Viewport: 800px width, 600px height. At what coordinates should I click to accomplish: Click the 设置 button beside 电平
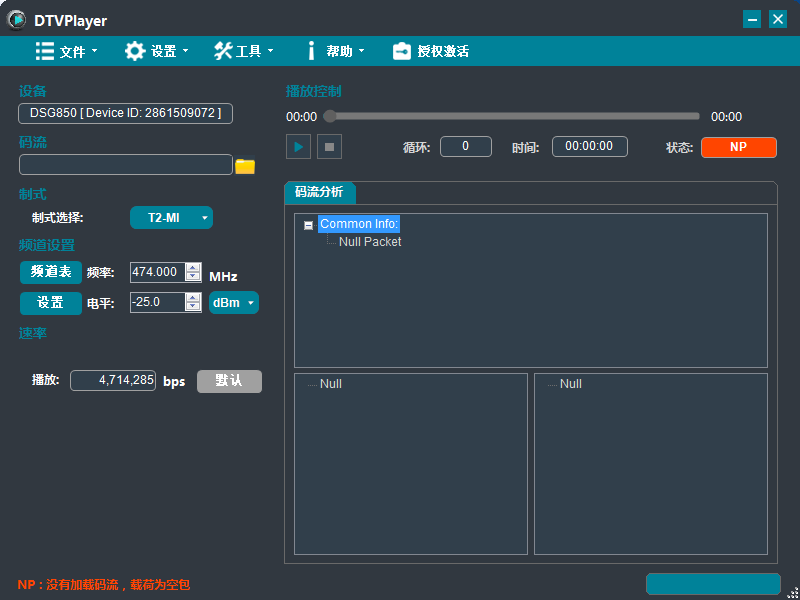(x=51, y=302)
